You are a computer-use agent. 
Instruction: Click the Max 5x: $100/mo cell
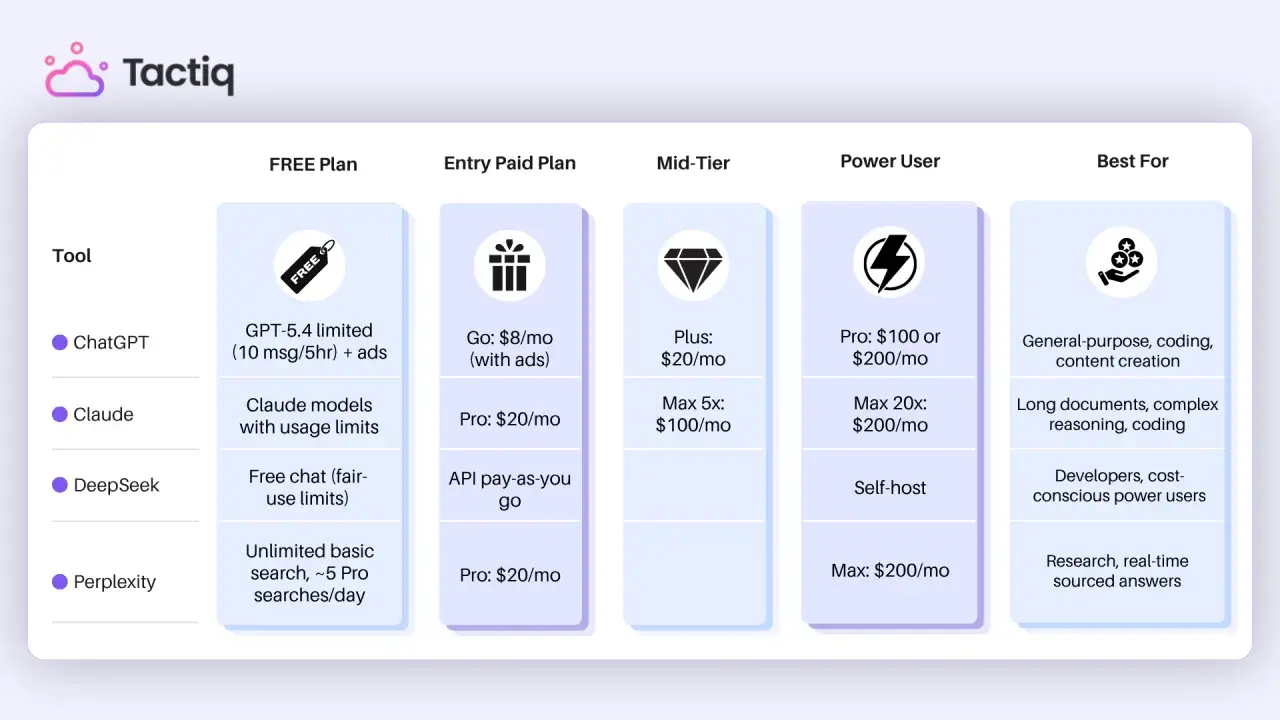click(693, 414)
